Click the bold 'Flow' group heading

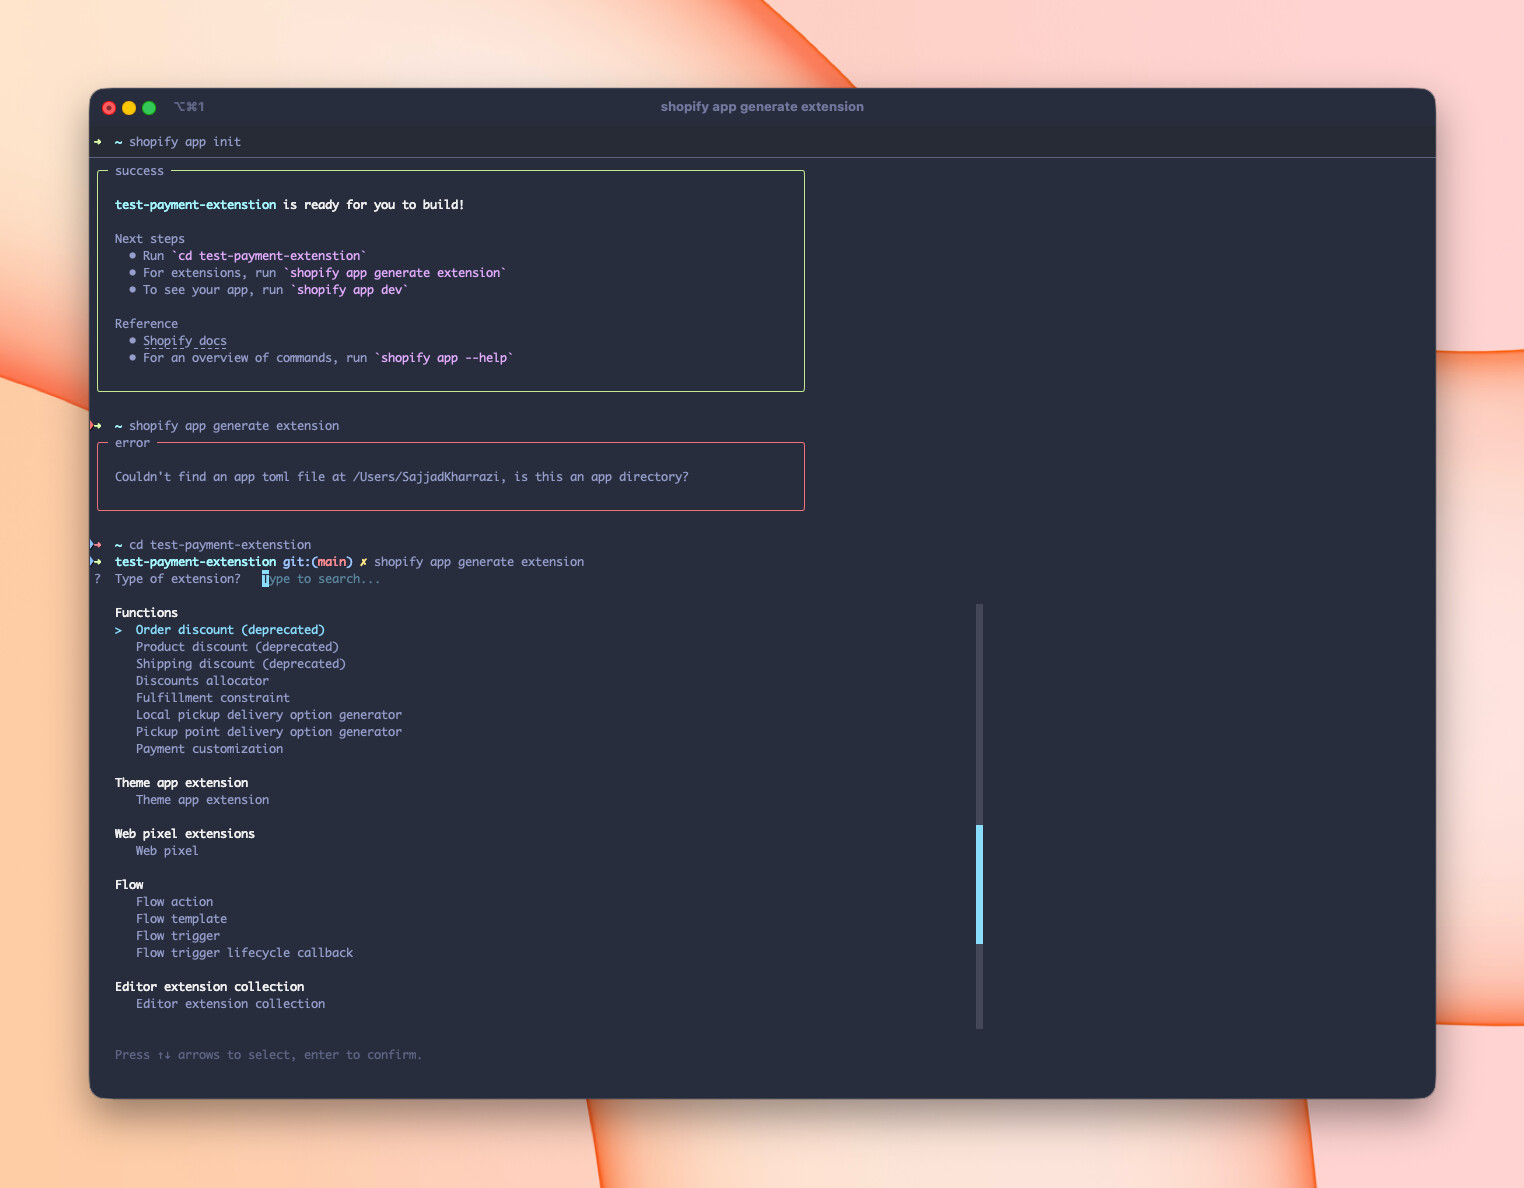tap(129, 885)
